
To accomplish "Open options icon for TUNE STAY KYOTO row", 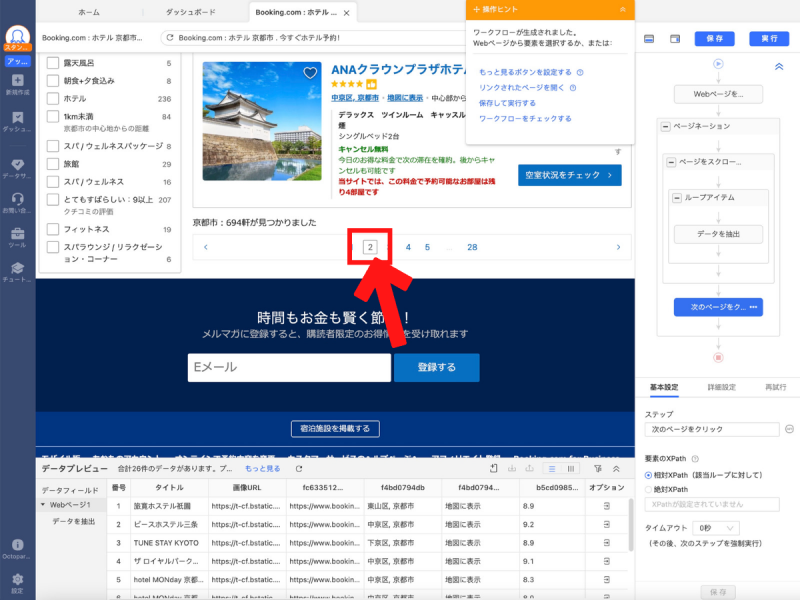I will [x=607, y=543].
